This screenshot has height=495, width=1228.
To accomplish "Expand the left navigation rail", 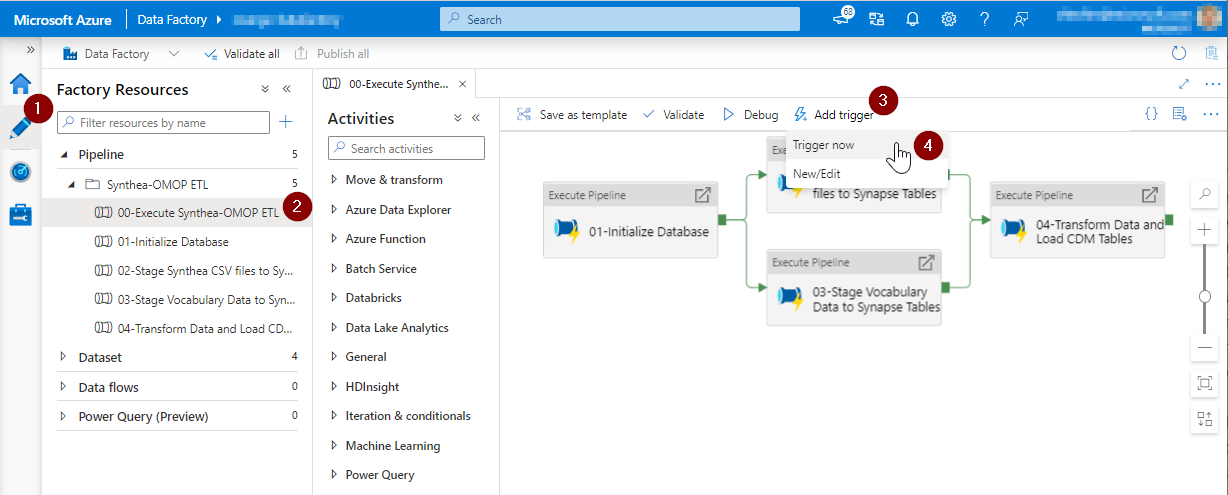I will (x=30, y=50).
